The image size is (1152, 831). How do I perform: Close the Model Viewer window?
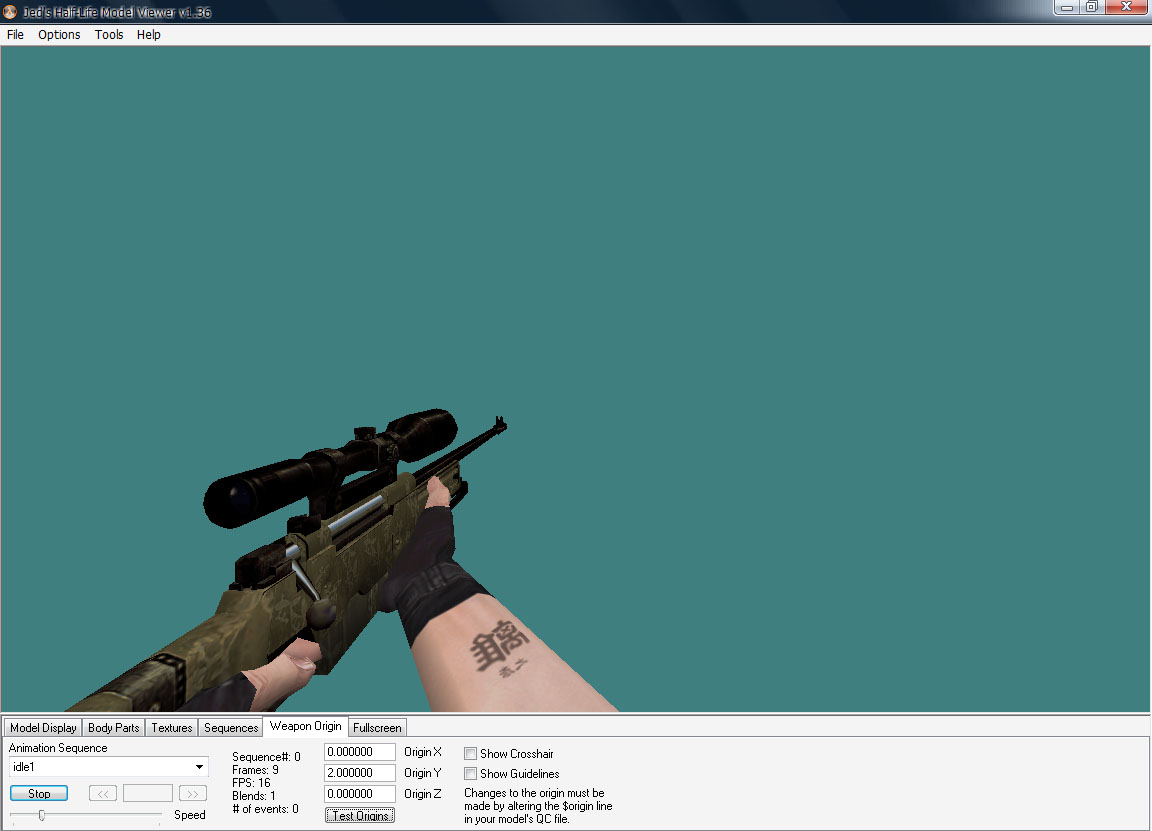[x=1126, y=7]
